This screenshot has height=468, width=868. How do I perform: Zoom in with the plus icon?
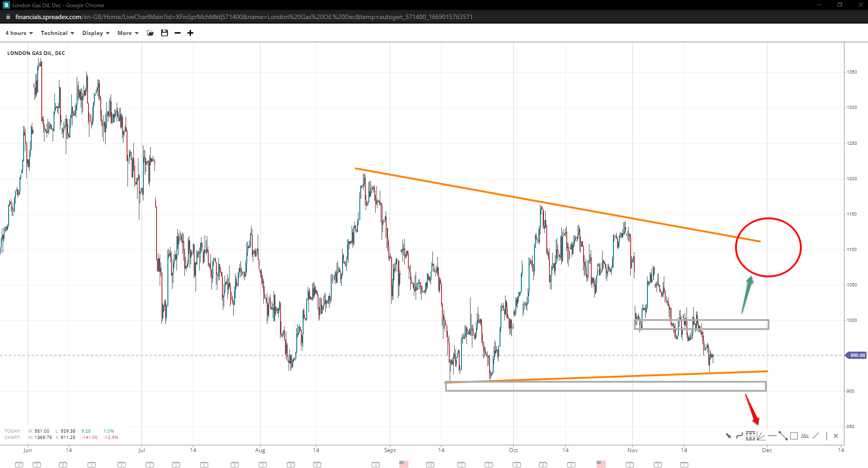click(190, 33)
